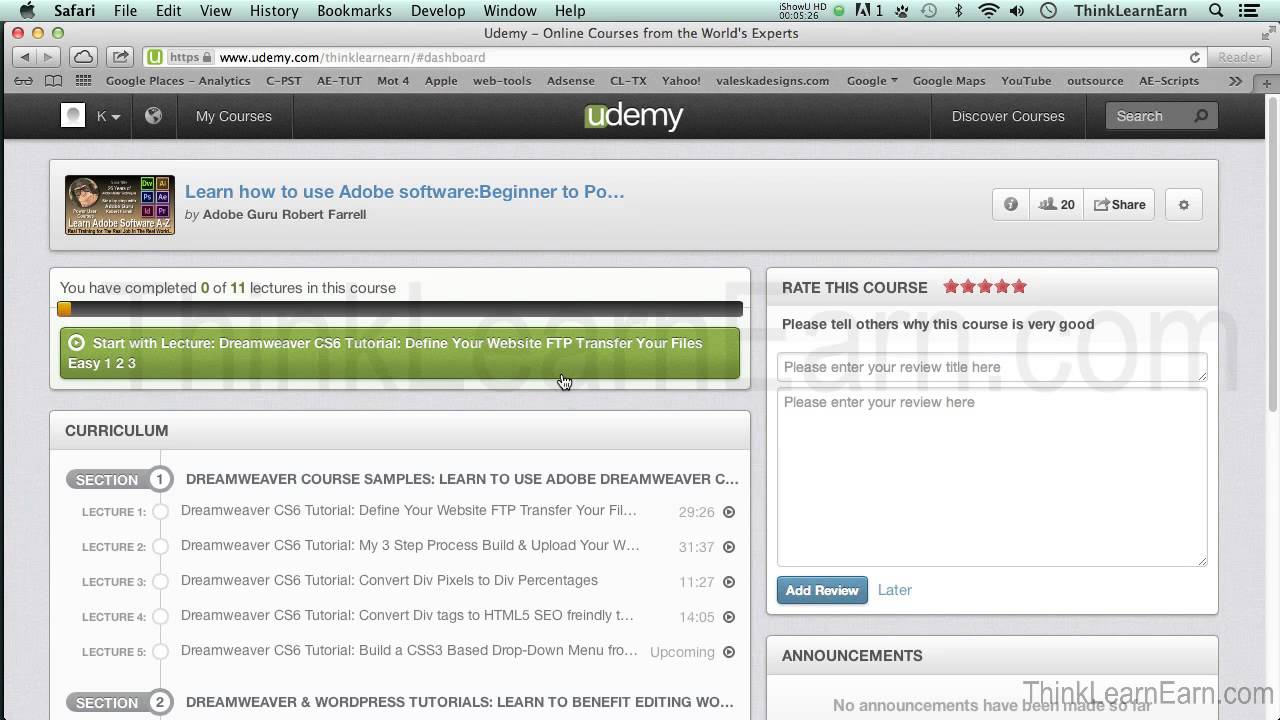Click play icon for Lecture 5

coord(729,652)
